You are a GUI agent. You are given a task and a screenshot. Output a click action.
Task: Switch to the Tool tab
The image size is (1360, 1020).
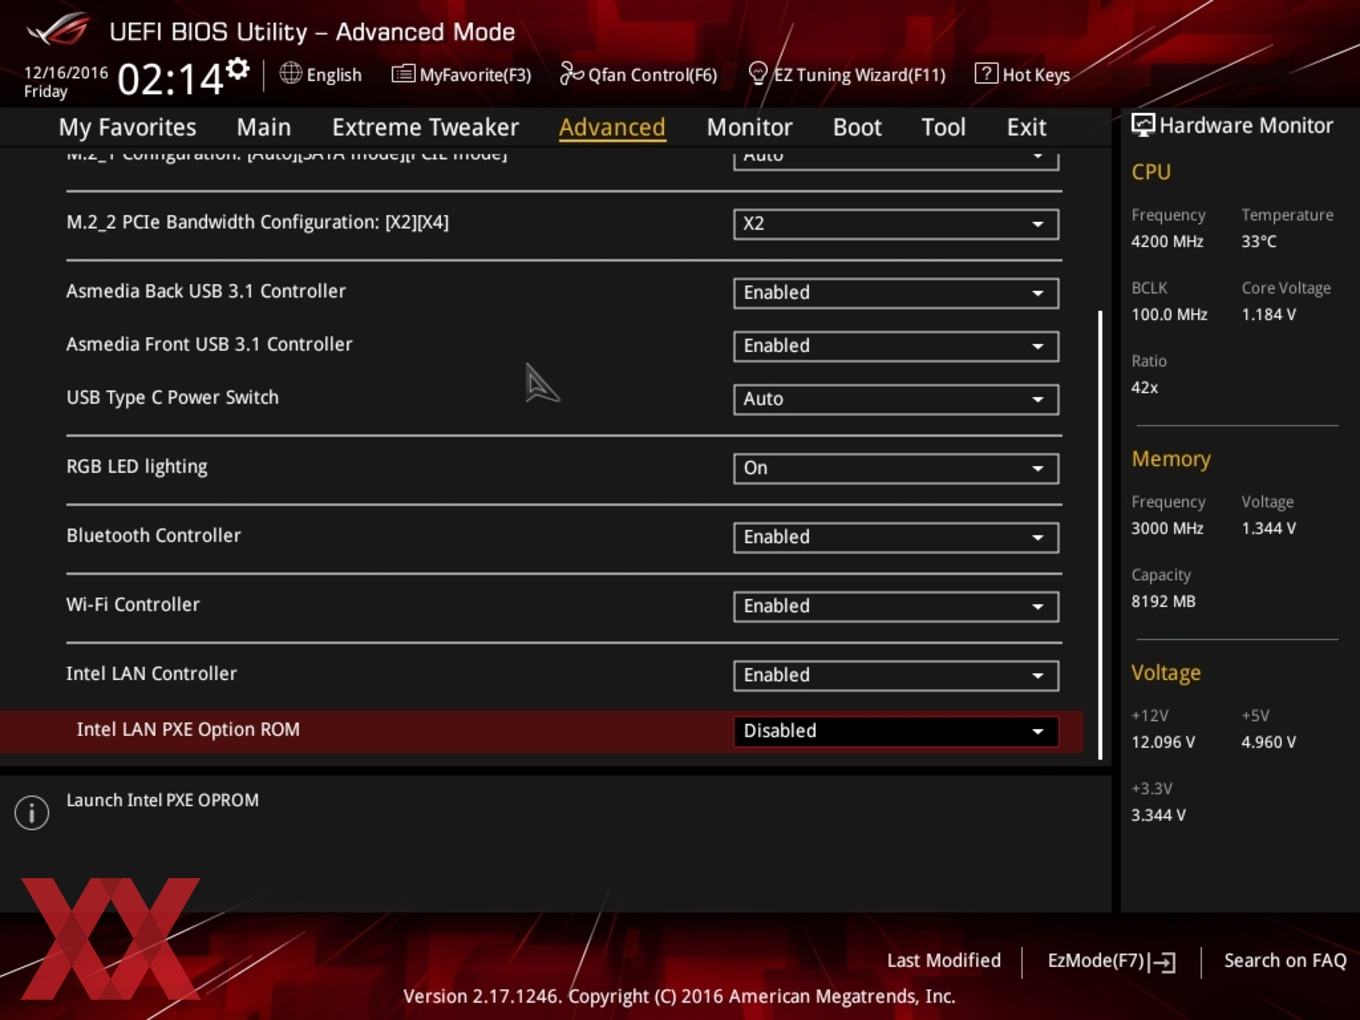click(943, 127)
